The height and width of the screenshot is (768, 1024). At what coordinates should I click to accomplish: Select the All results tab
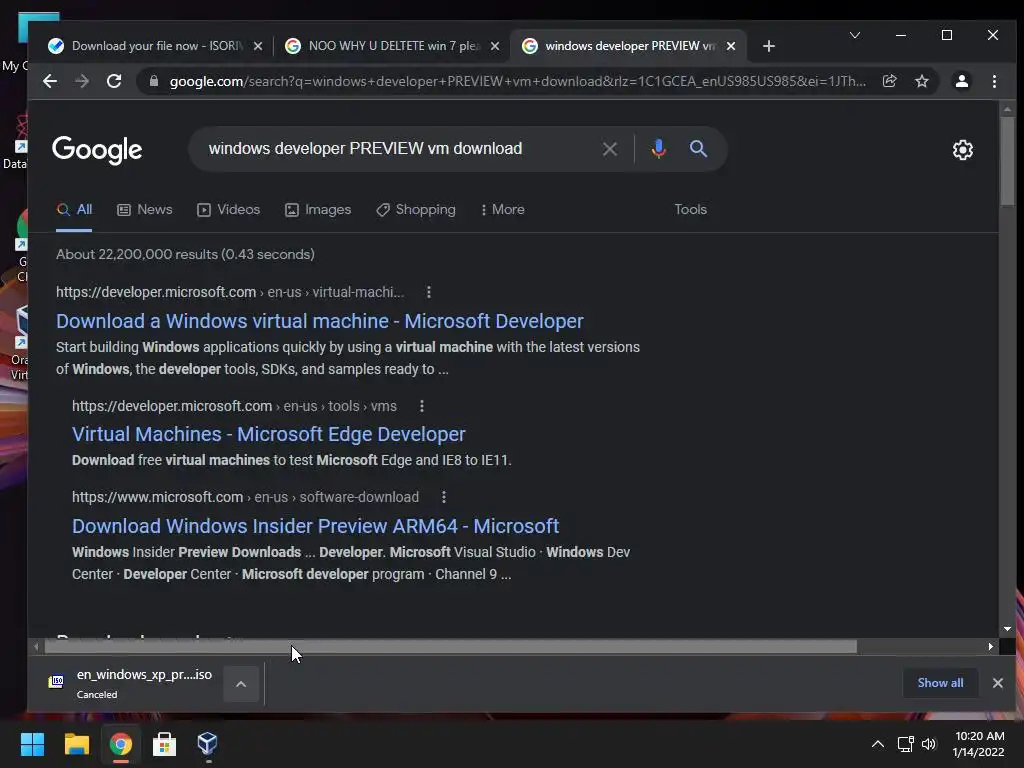74,210
